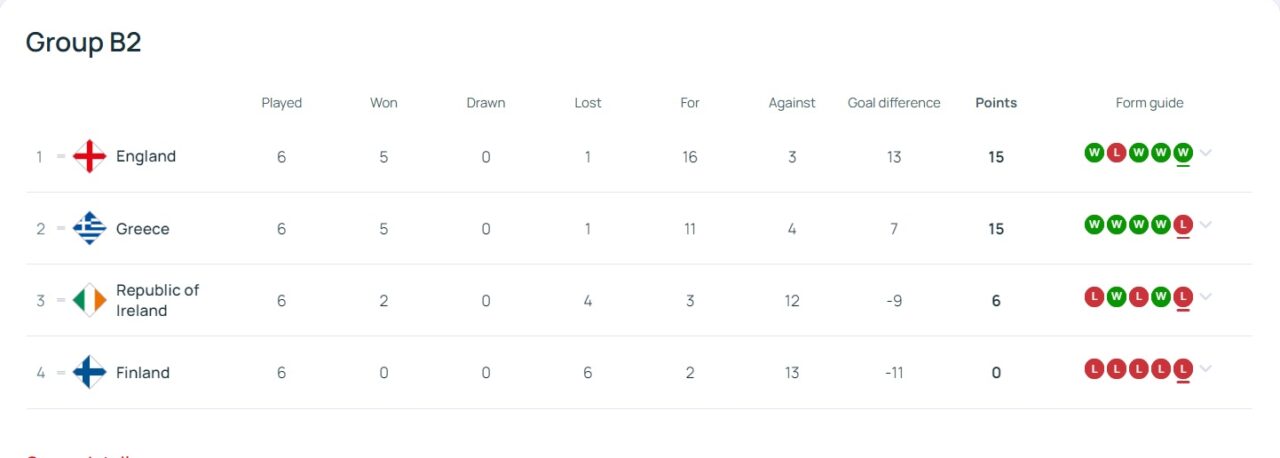The height and width of the screenshot is (458, 1280).
Task: Click Greece's most recent underlined loss badge
Action: (1183, 225)
